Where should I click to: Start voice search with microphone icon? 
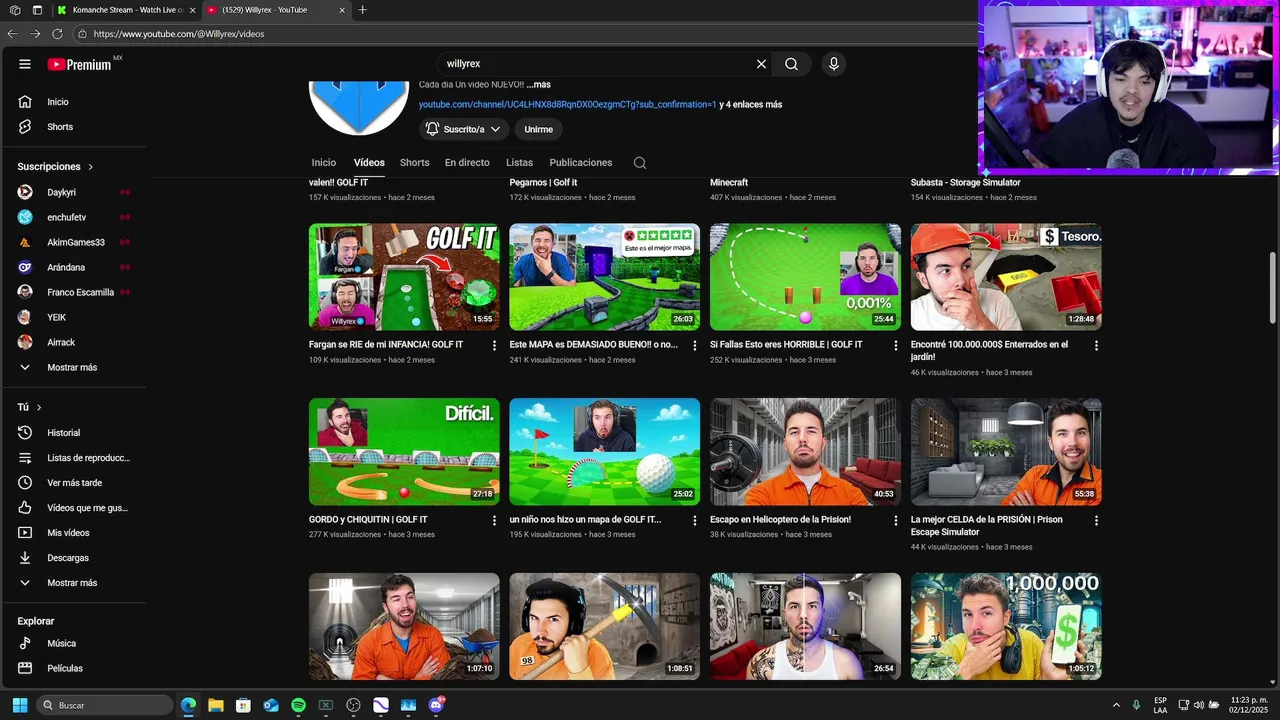[834, 64]
